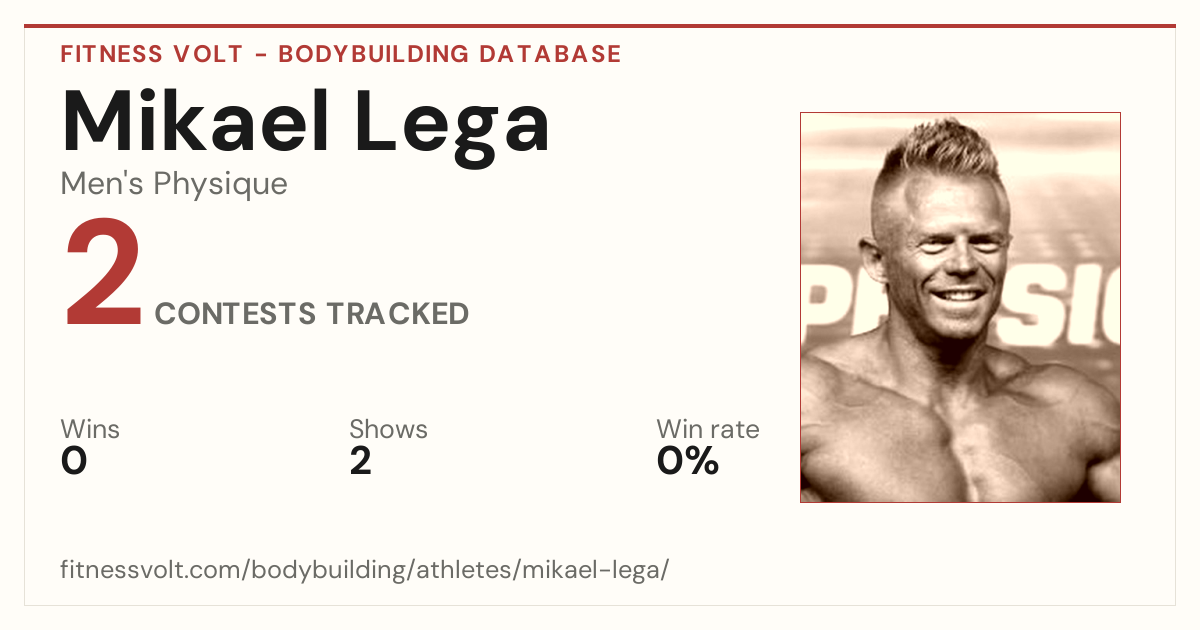Click the Mikael Lega athlete photo
This screenshot has height=630, width=1200.
960,307
